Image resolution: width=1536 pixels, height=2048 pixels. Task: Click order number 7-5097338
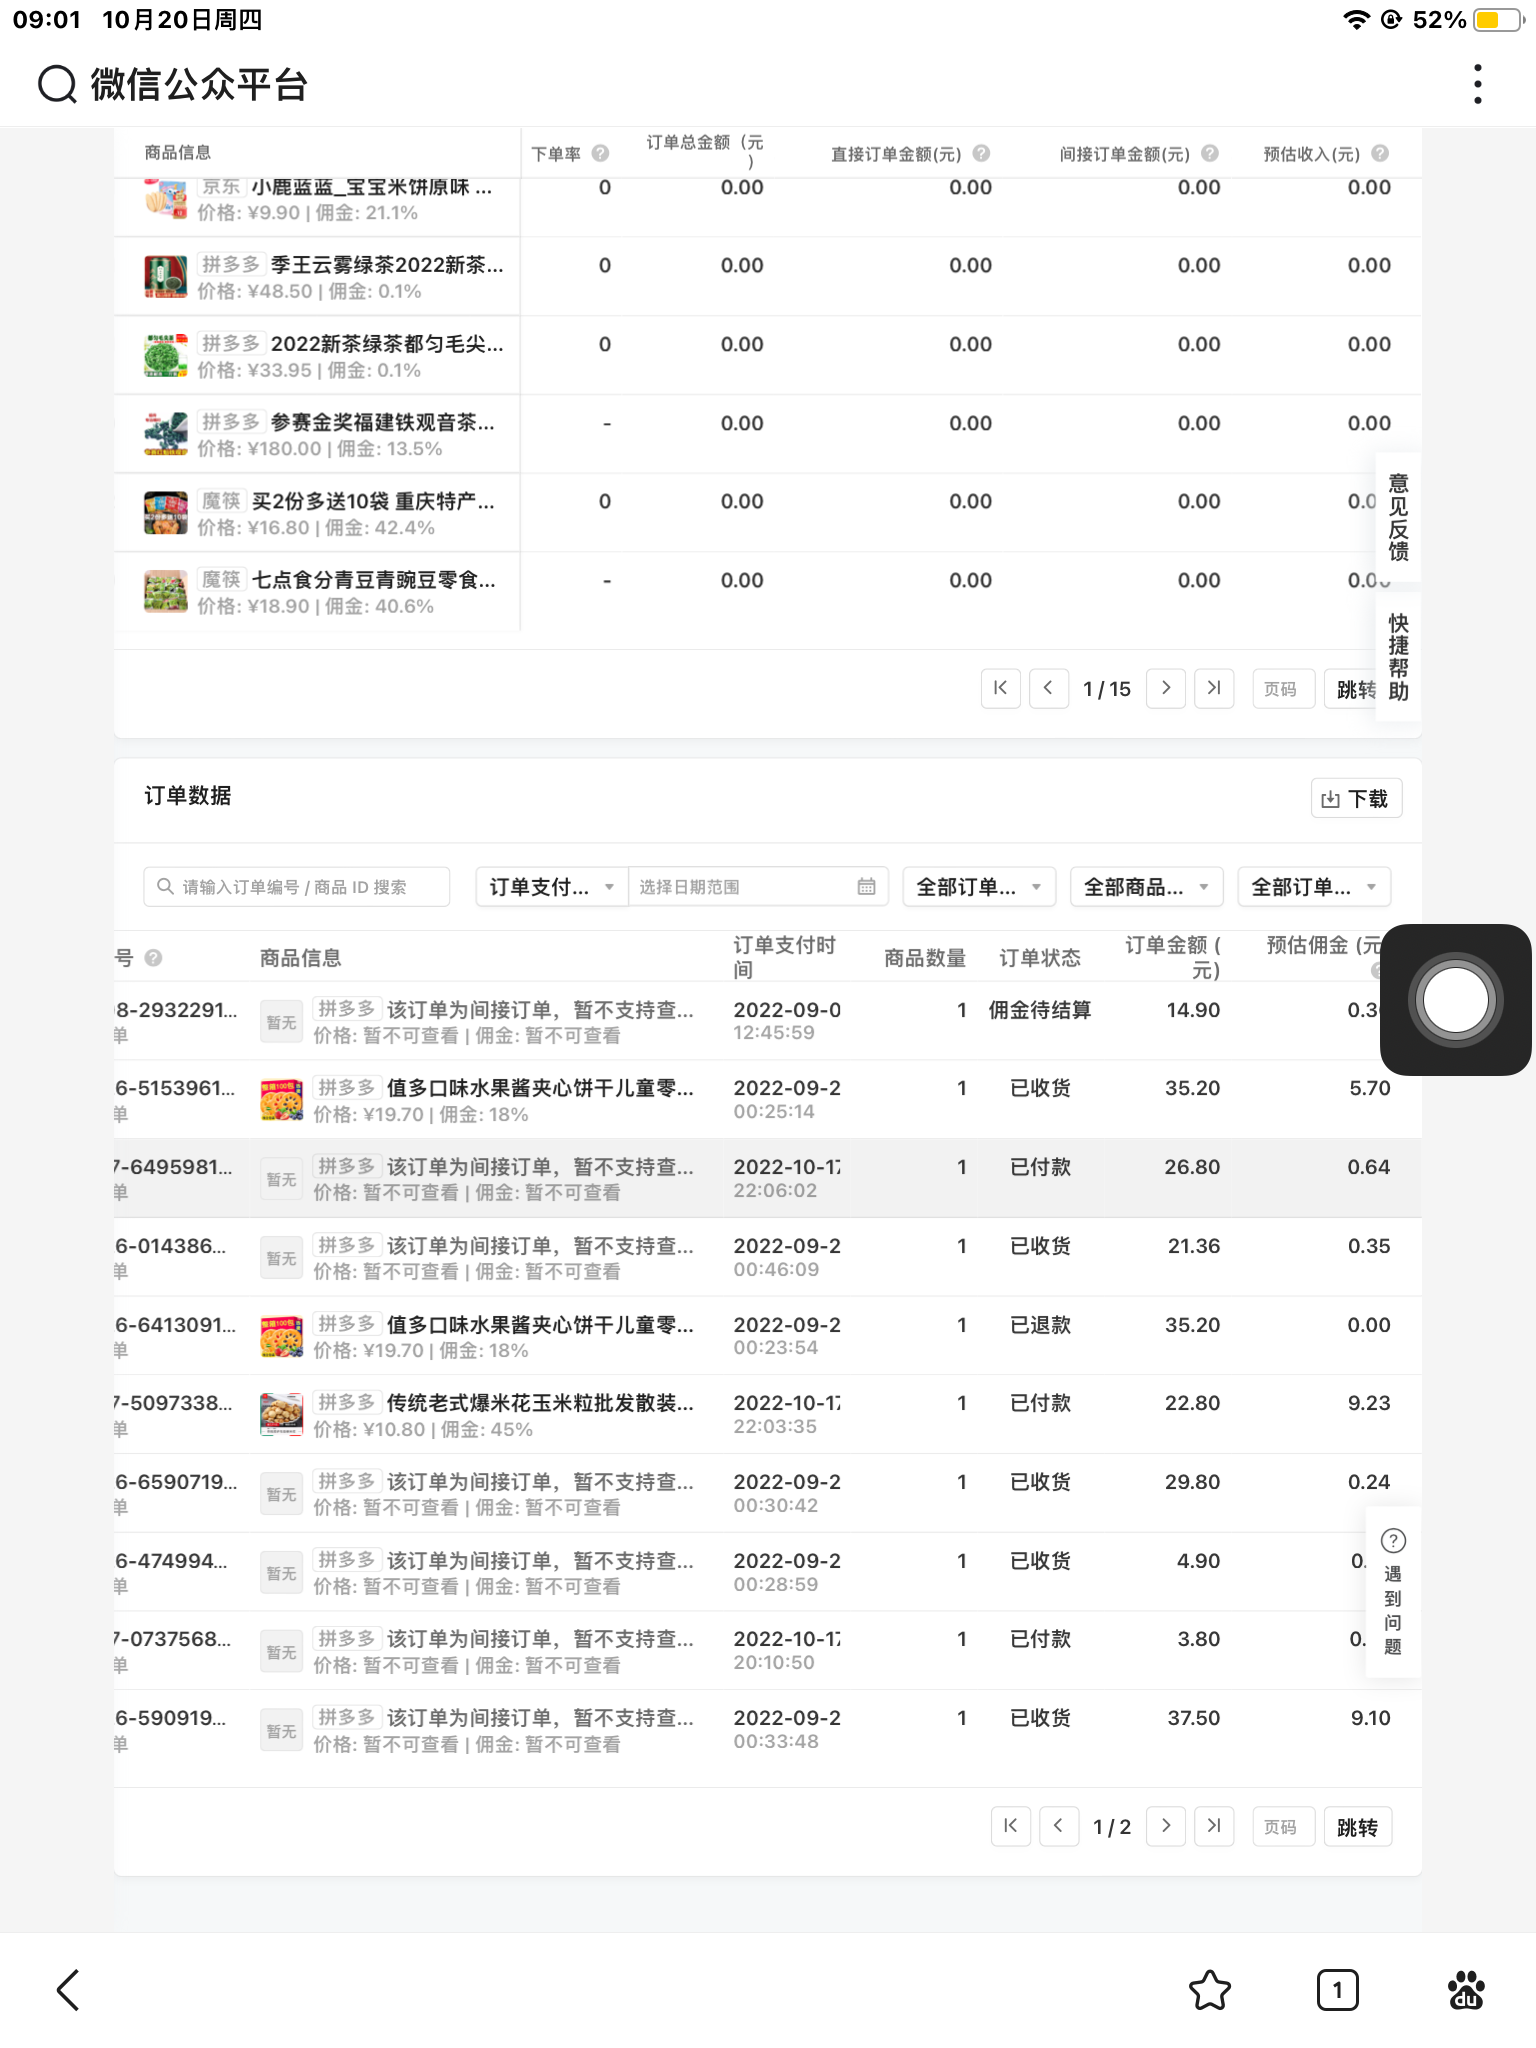(173, 1403)
